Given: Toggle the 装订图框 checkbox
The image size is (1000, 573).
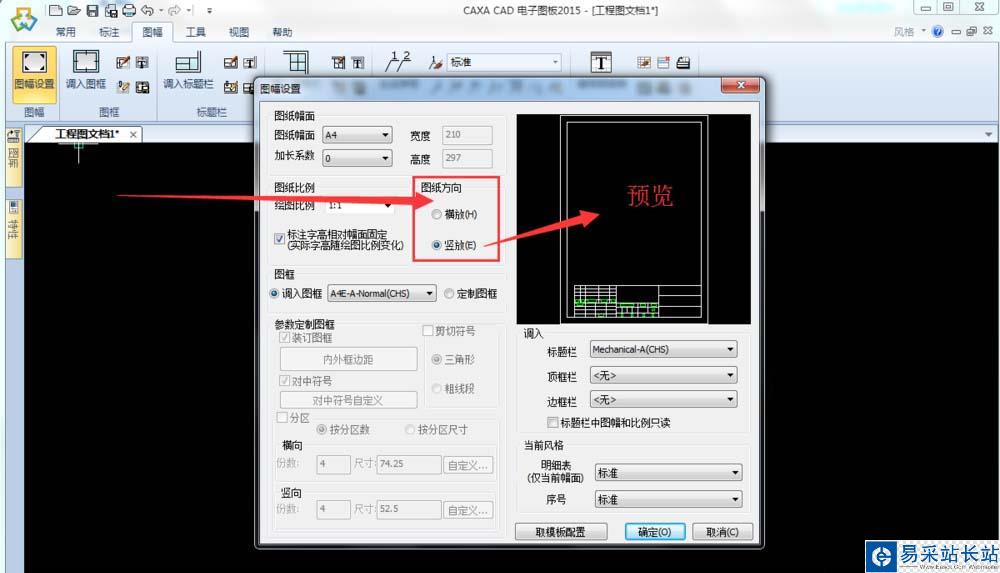Looking at the screenshot, I should pyautogui.click(x=284, y=338).
